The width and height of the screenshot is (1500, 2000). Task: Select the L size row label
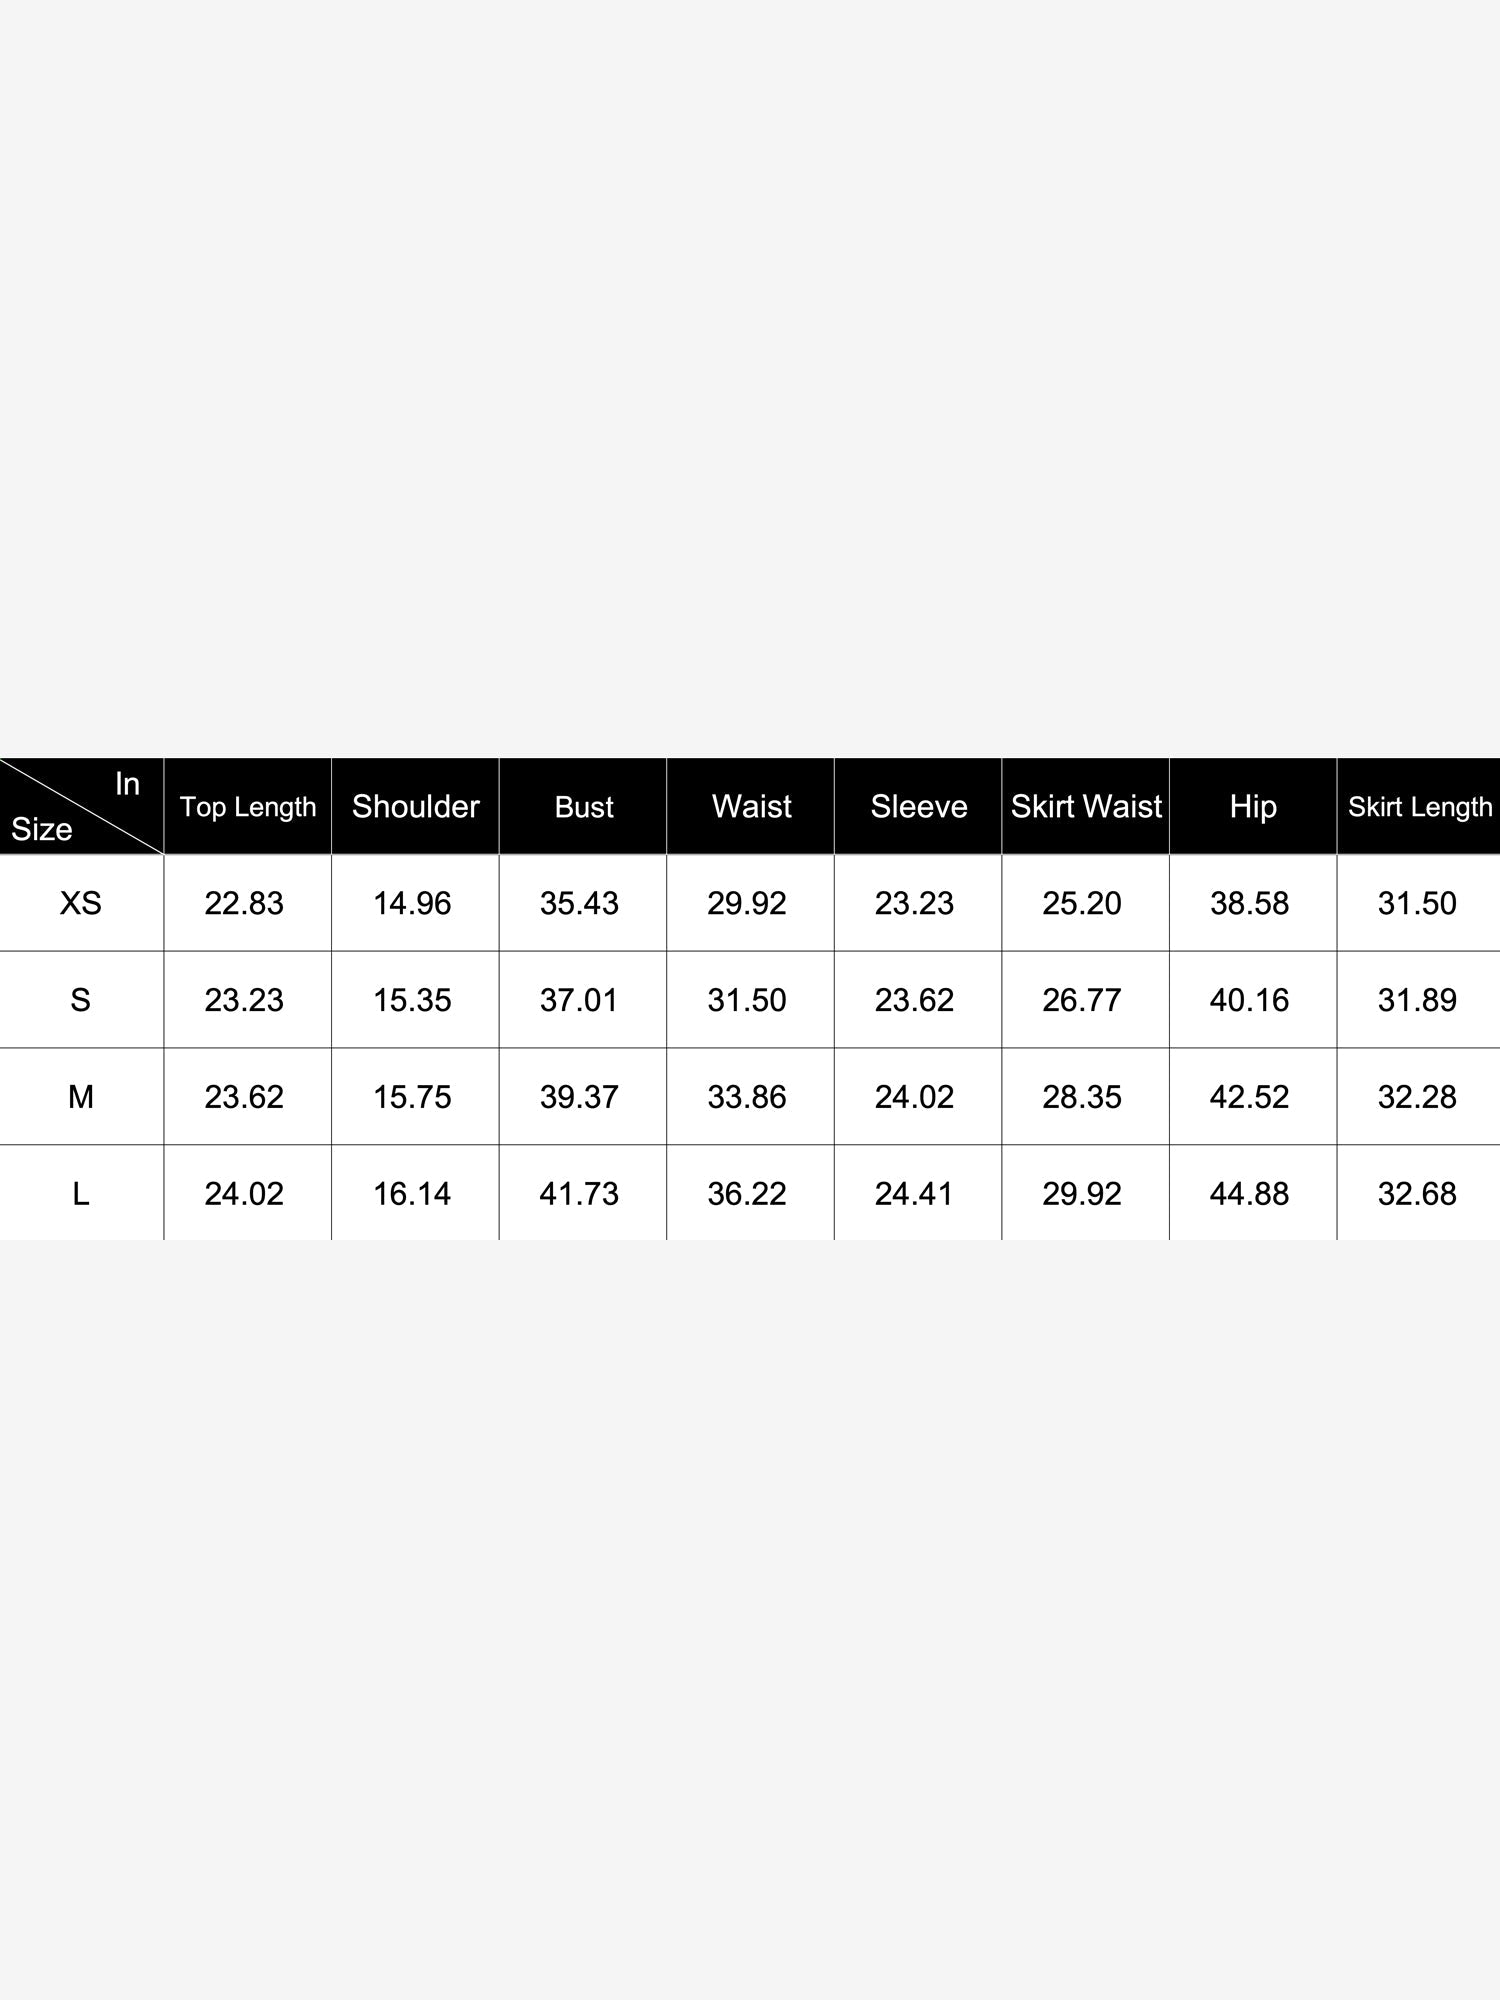click(81, 1193)
